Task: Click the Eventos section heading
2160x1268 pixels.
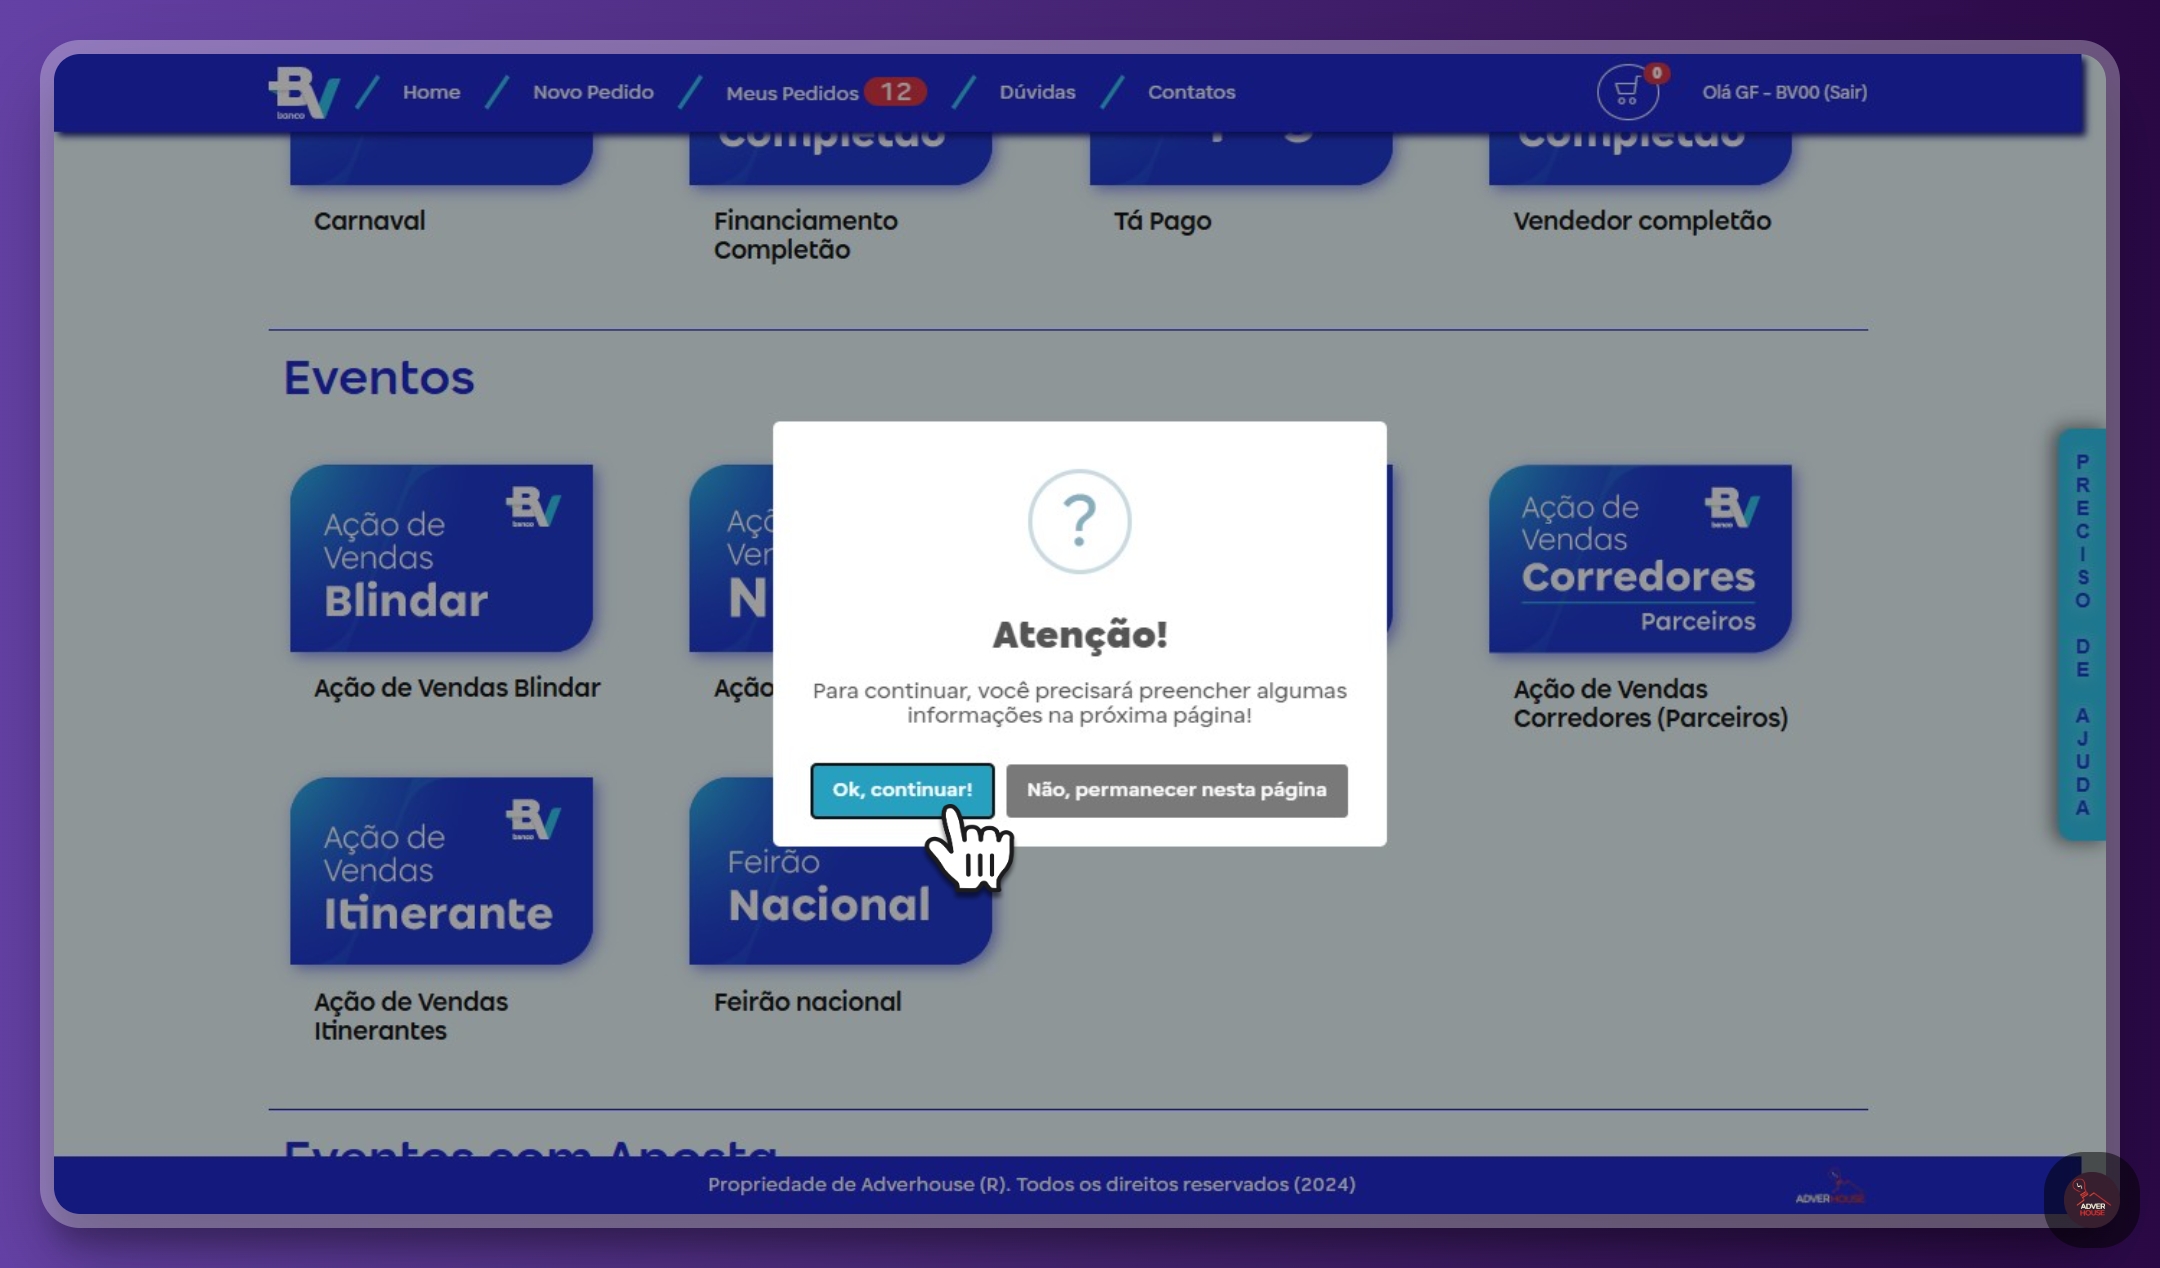Action: pos(378,377)
